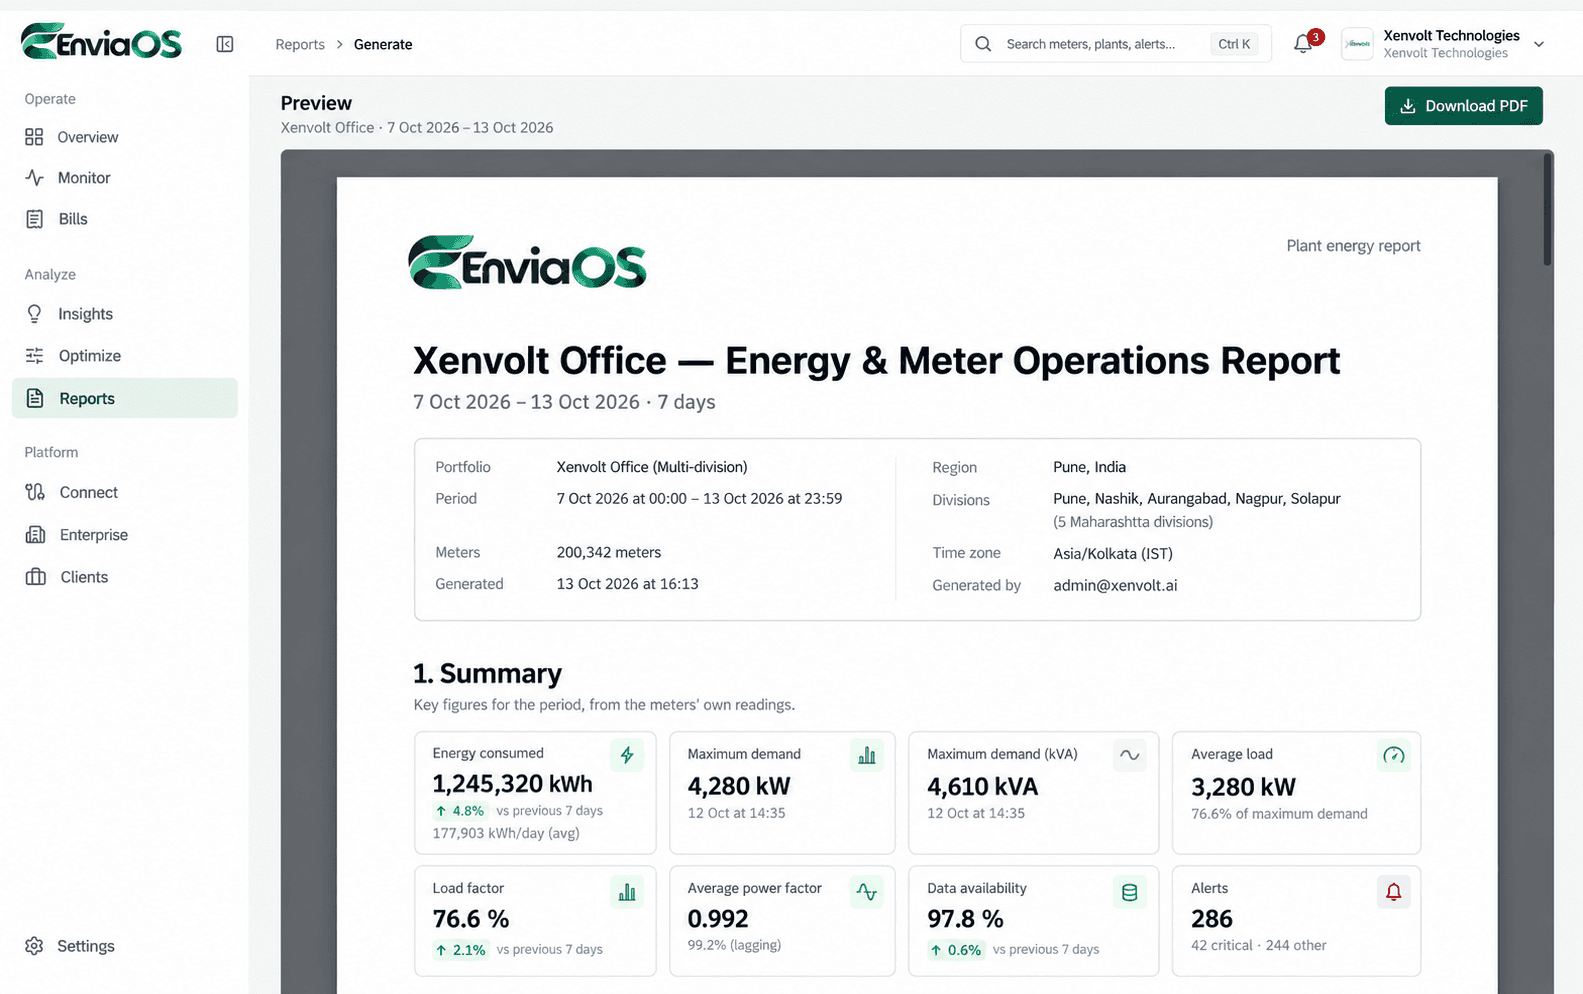The width and height of the screenshot is (1583, 994).
Task: Click the Load factor chart icon
Action: coord(627,892)
